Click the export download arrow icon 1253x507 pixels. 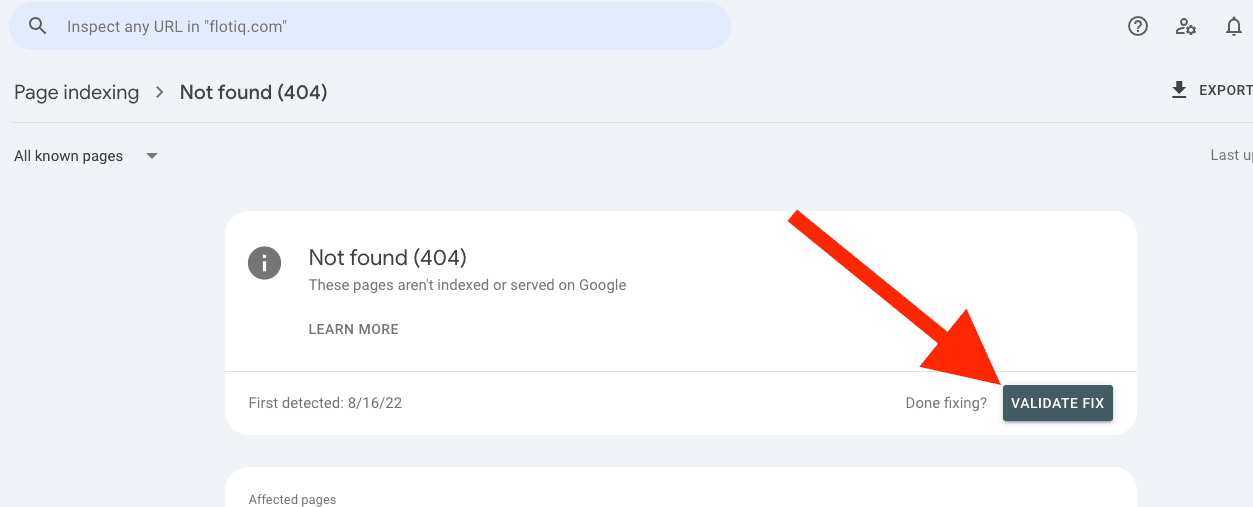(1179, 90)
